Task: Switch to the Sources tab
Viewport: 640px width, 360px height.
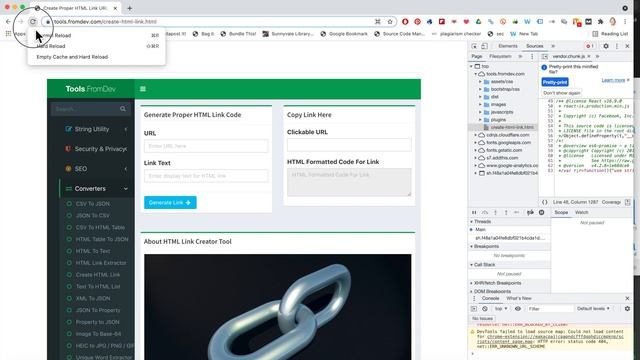Action: click(x=534, y=46)
